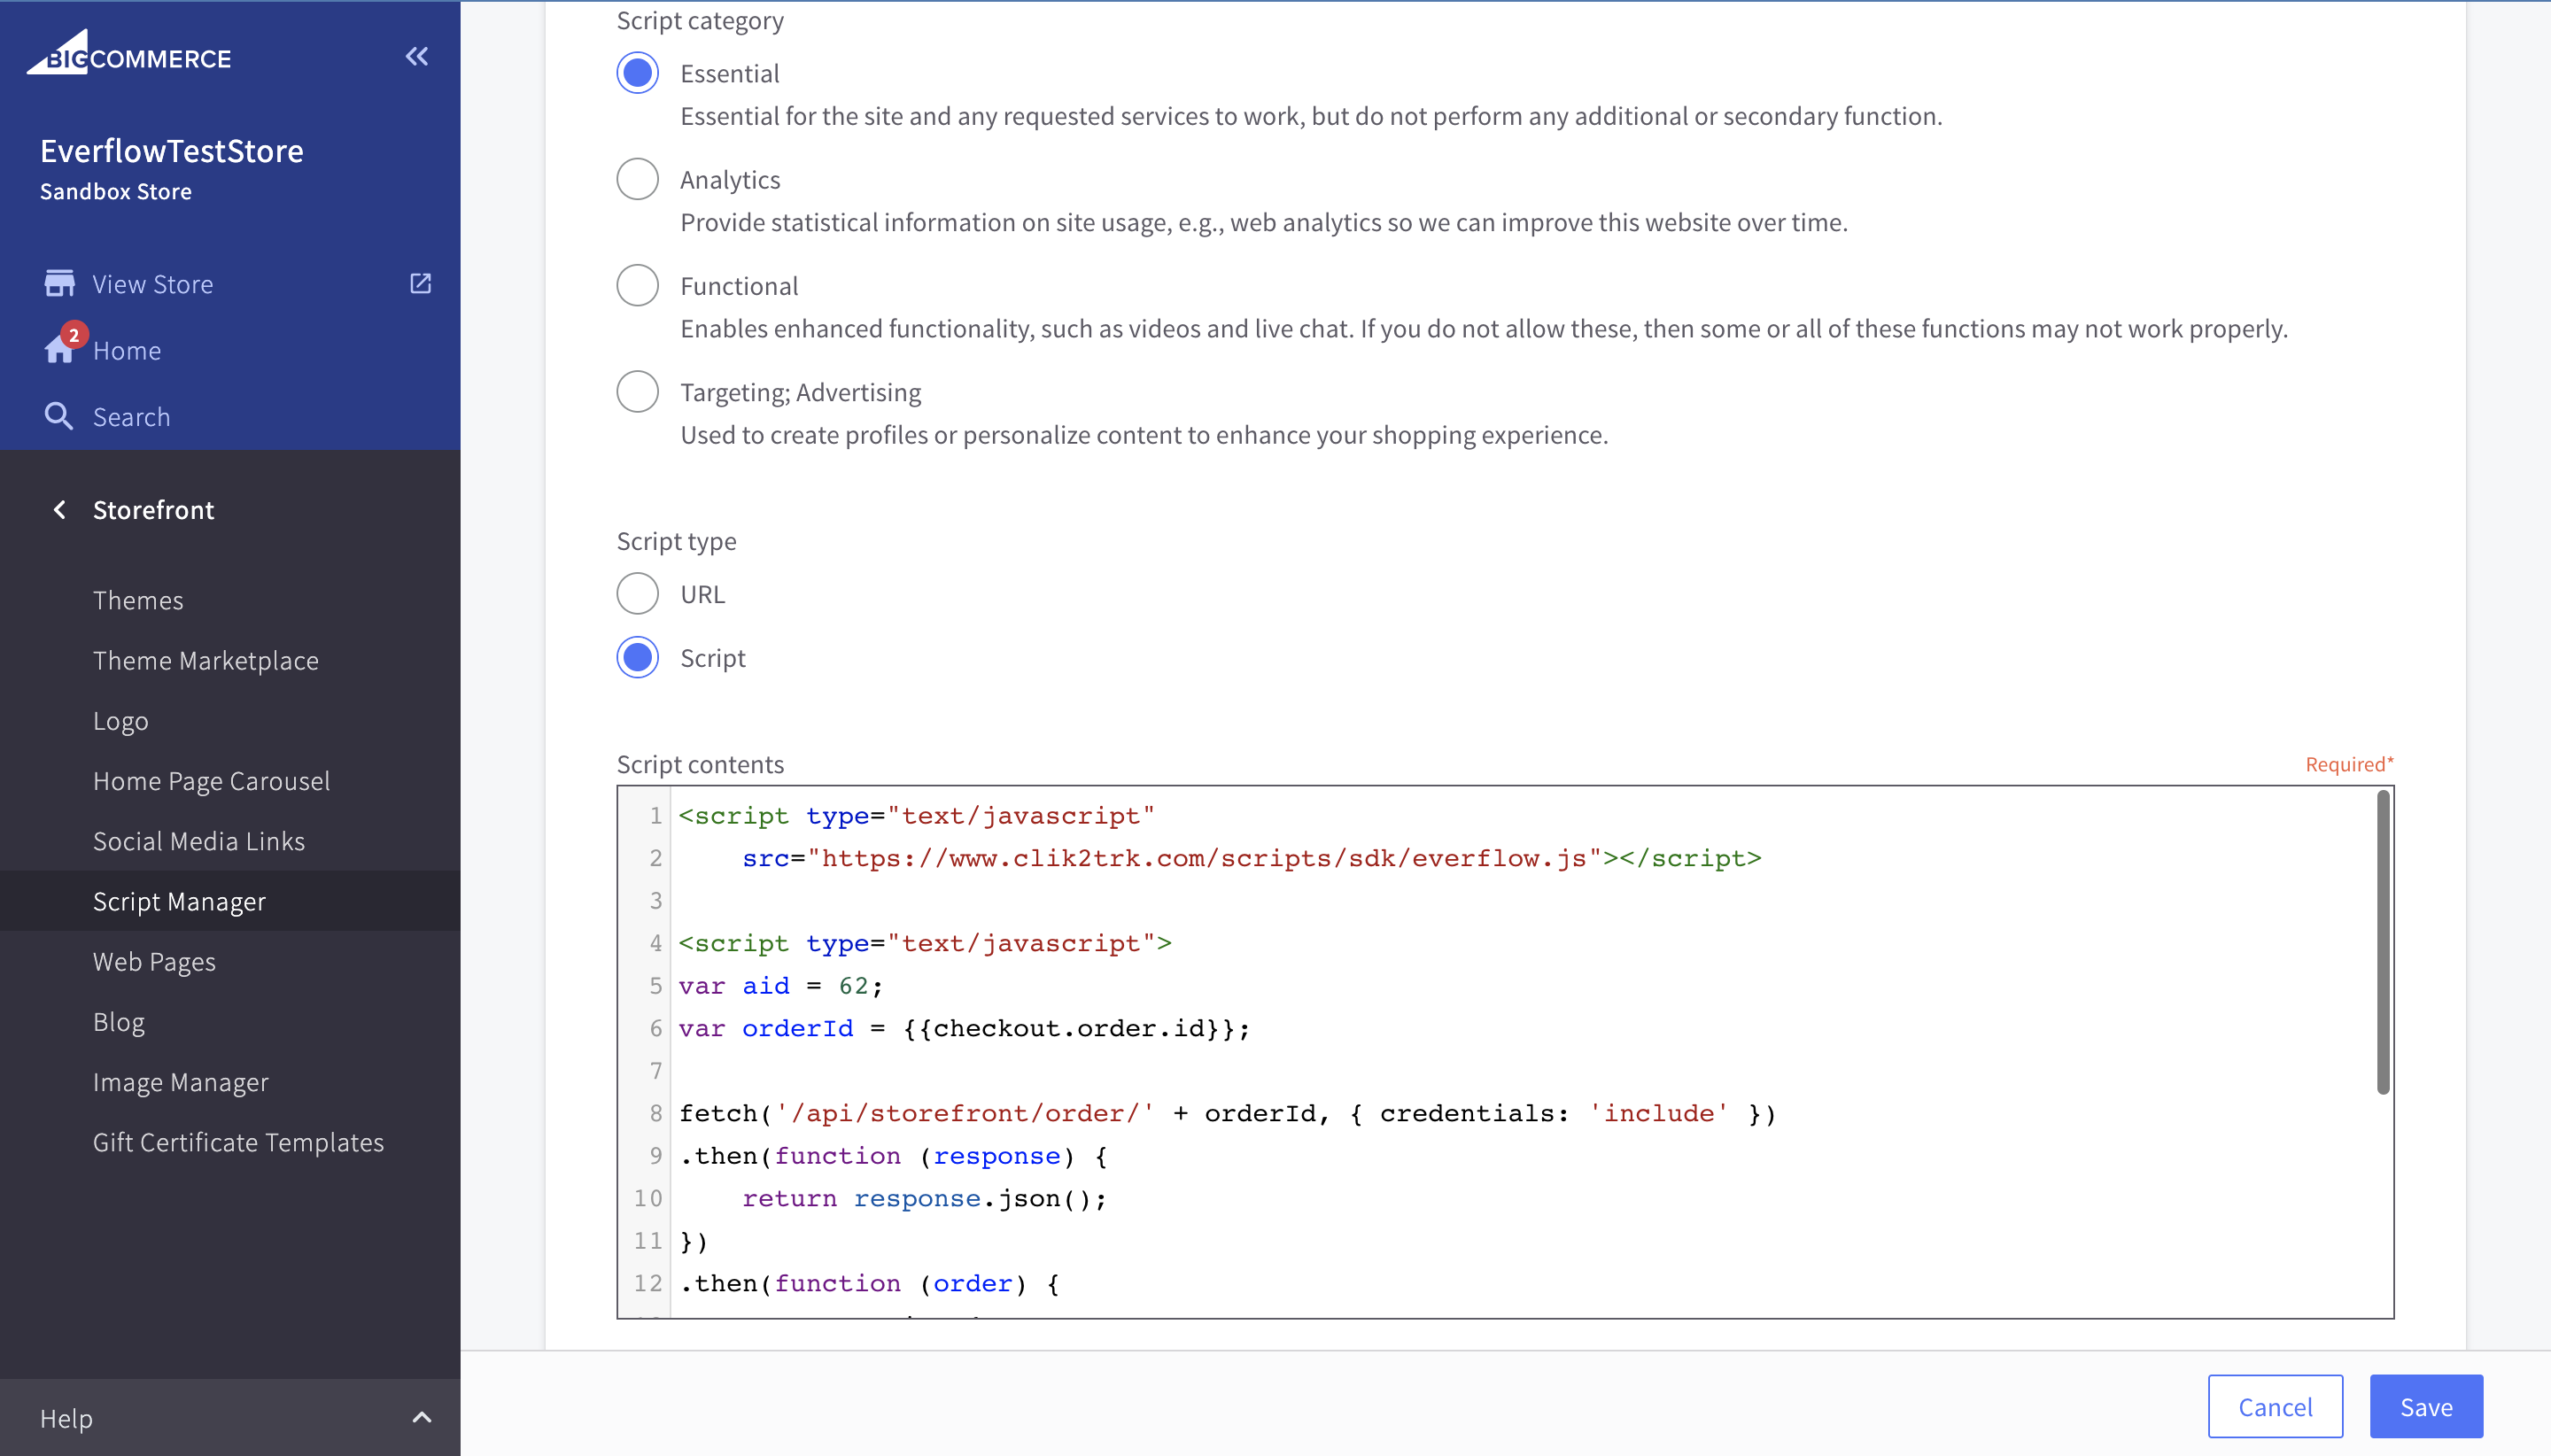Screen dimensions: 2551x1456
Task: Click the Help label
Action: coord(66,1418)
